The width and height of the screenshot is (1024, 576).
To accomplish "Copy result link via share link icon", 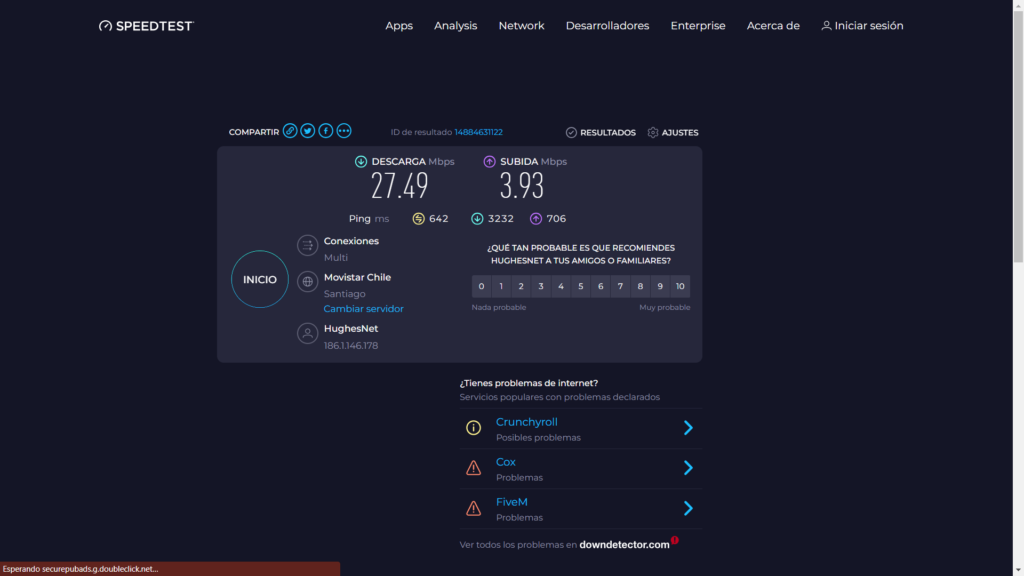I will coord(290,131).
